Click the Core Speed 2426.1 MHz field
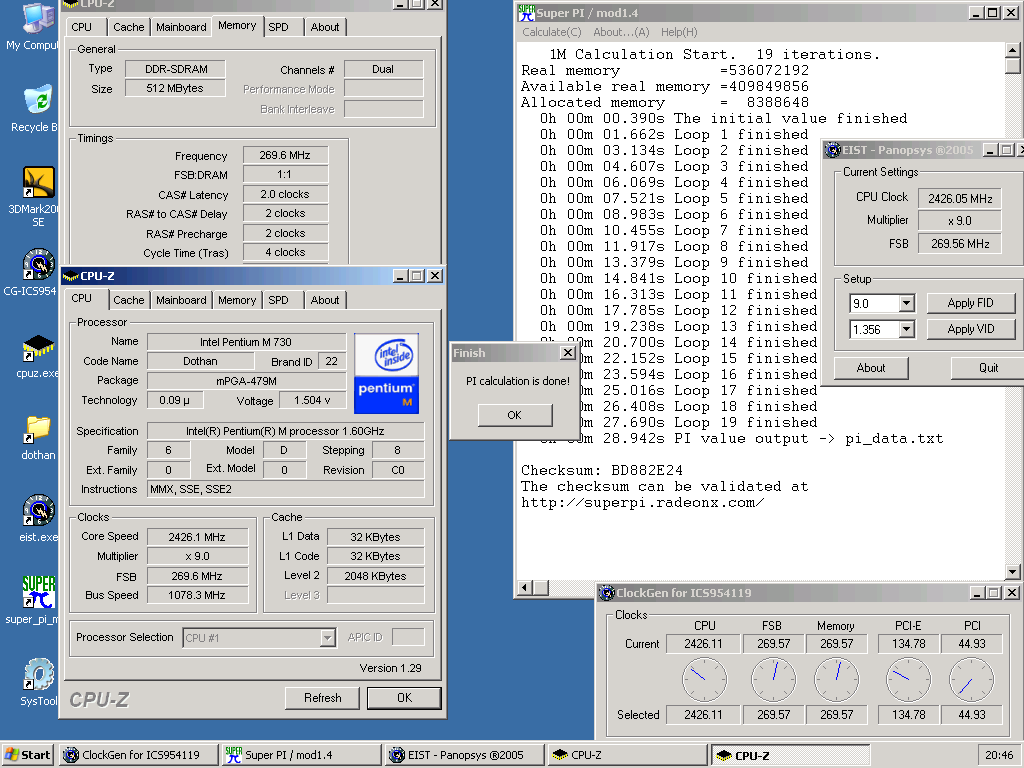The height and width of the screenshot is (768, 1024). pyautogui.click(x=197, y=537)
